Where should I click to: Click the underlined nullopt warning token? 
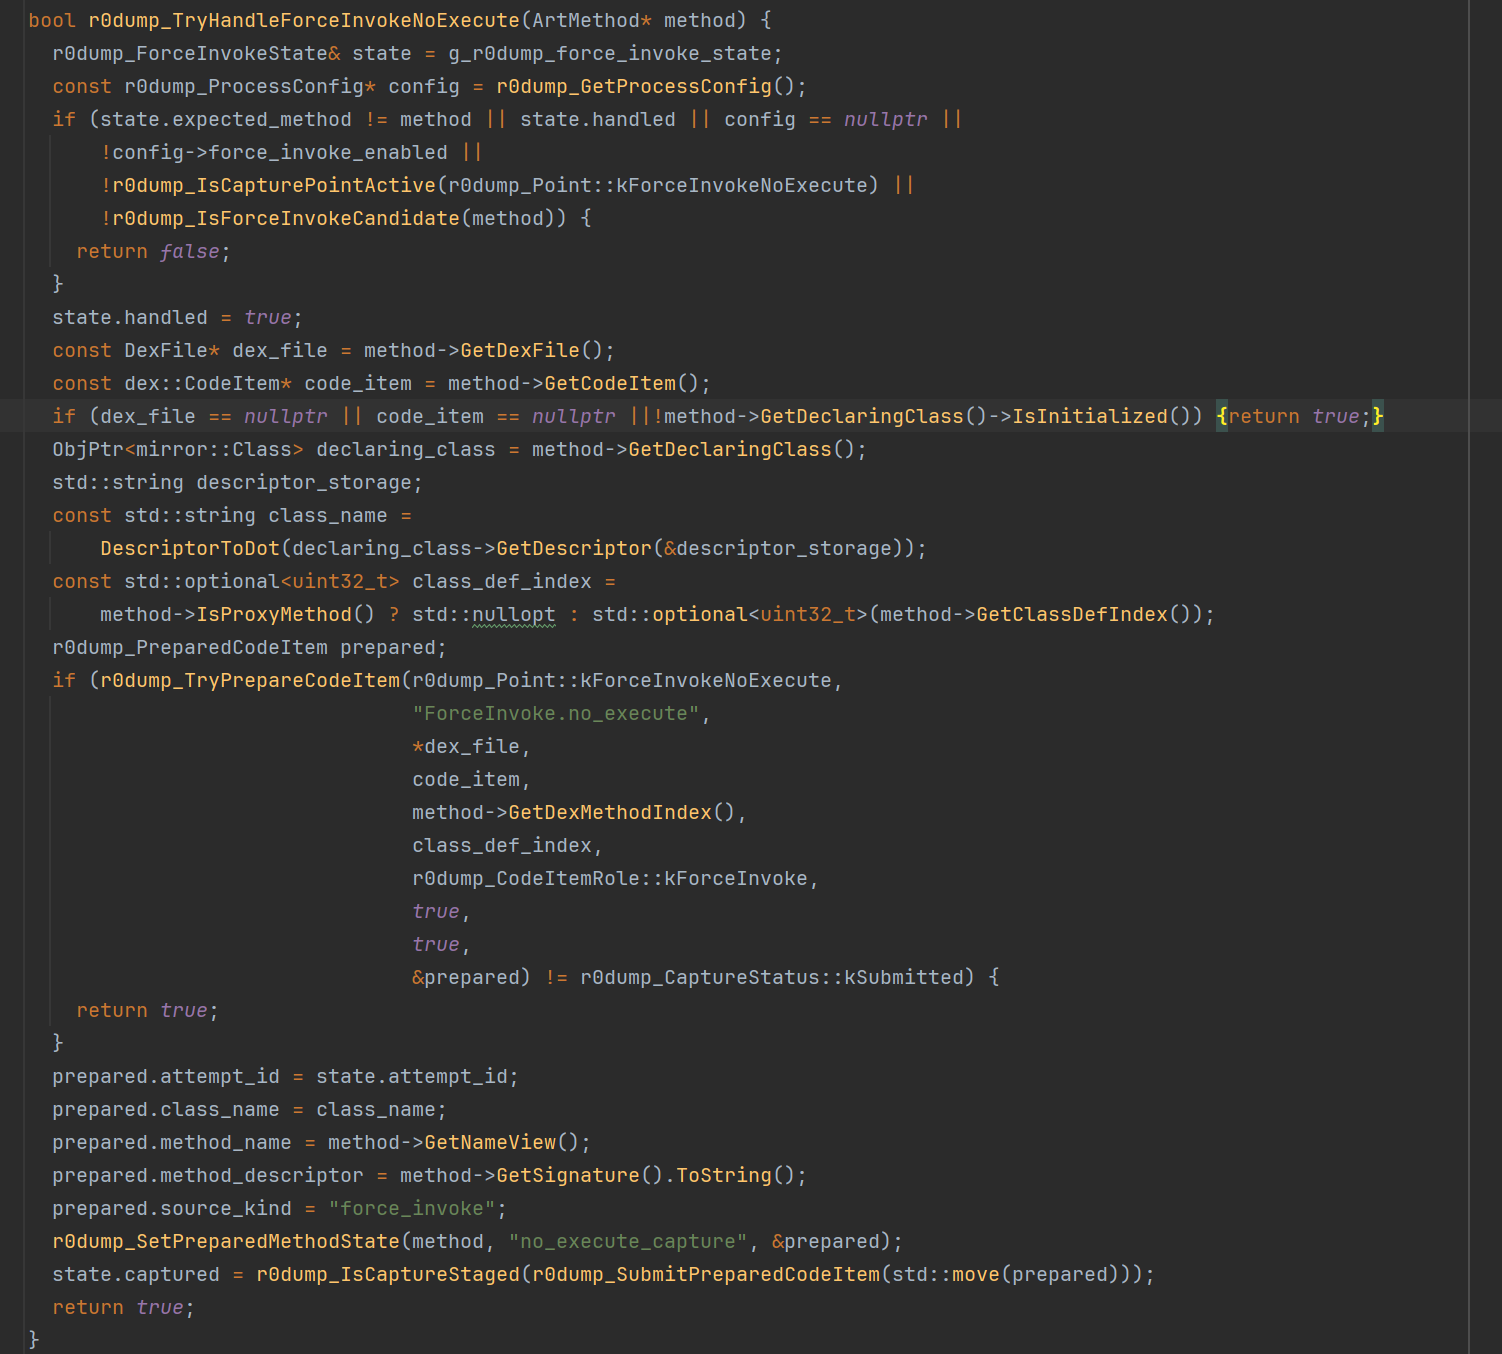pyautogui.click(x=514, y=614)
